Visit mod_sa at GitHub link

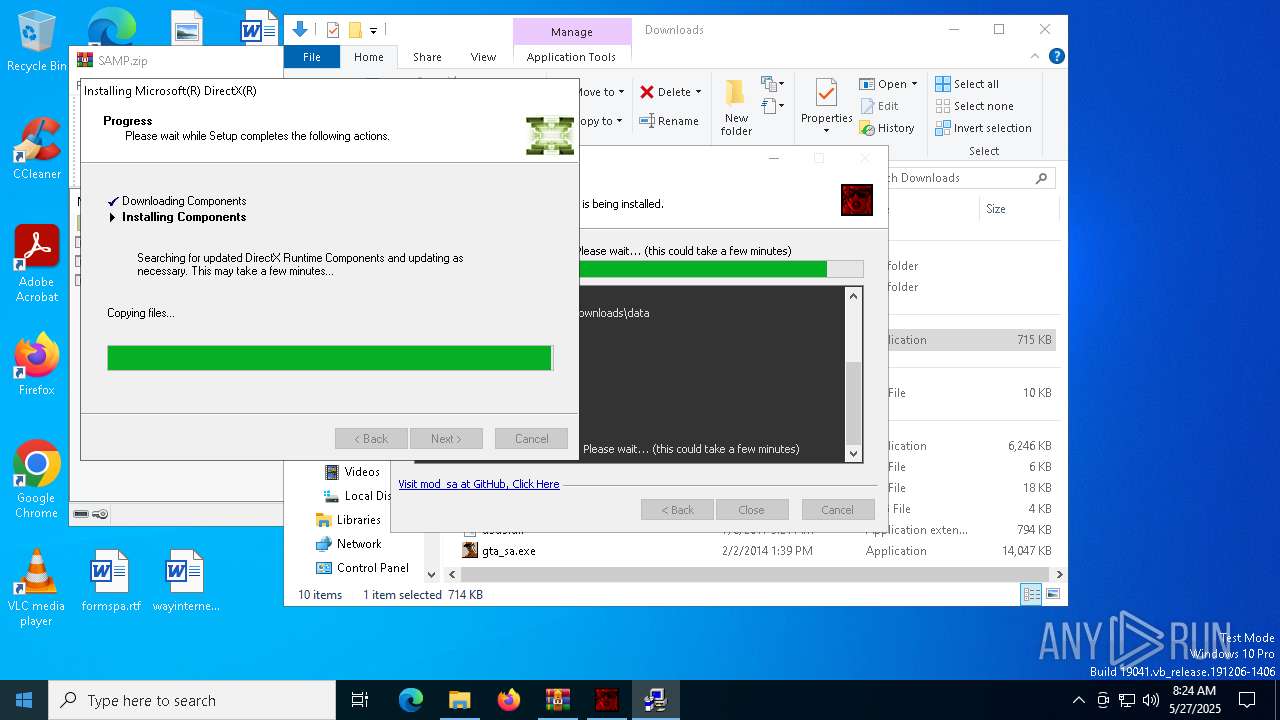tap(479, 484)
